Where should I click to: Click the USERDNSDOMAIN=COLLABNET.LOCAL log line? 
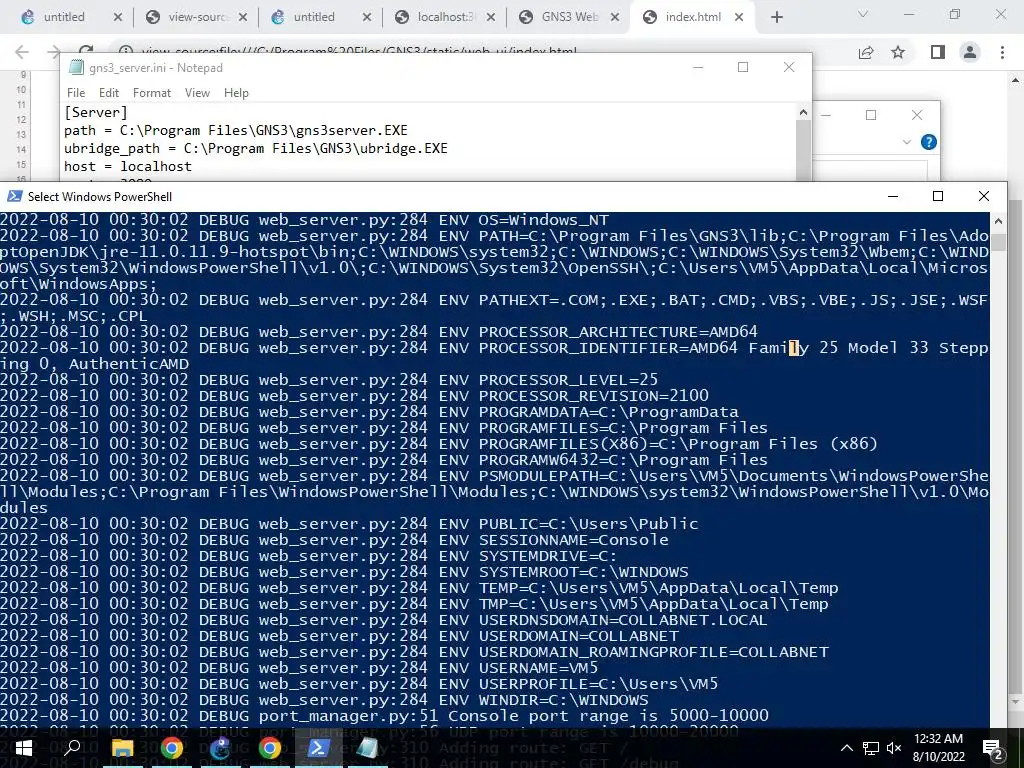pos(383,620)
